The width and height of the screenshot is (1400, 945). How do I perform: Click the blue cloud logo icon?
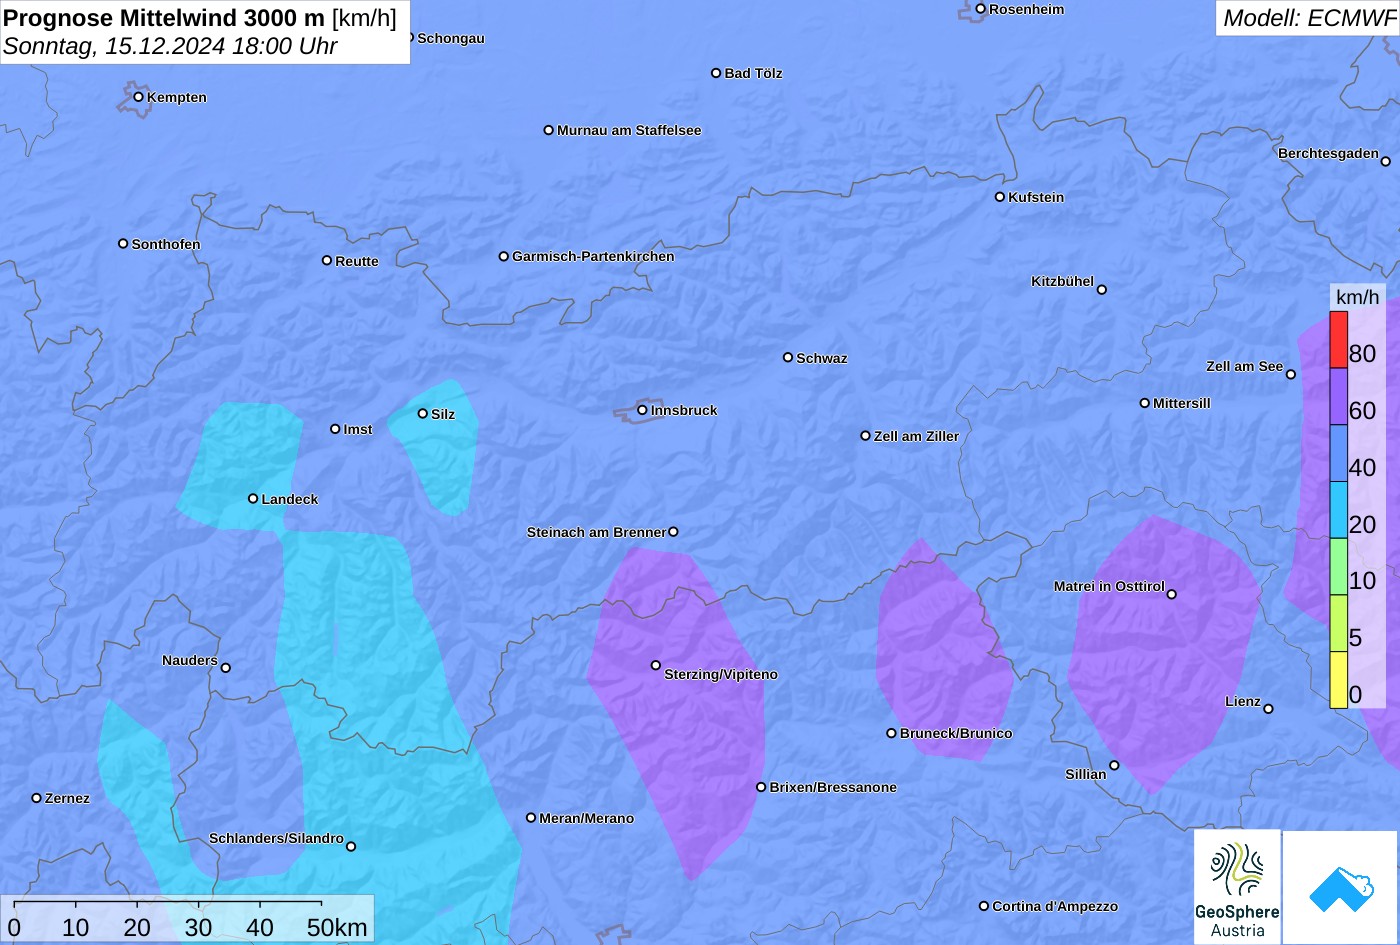1341,888
